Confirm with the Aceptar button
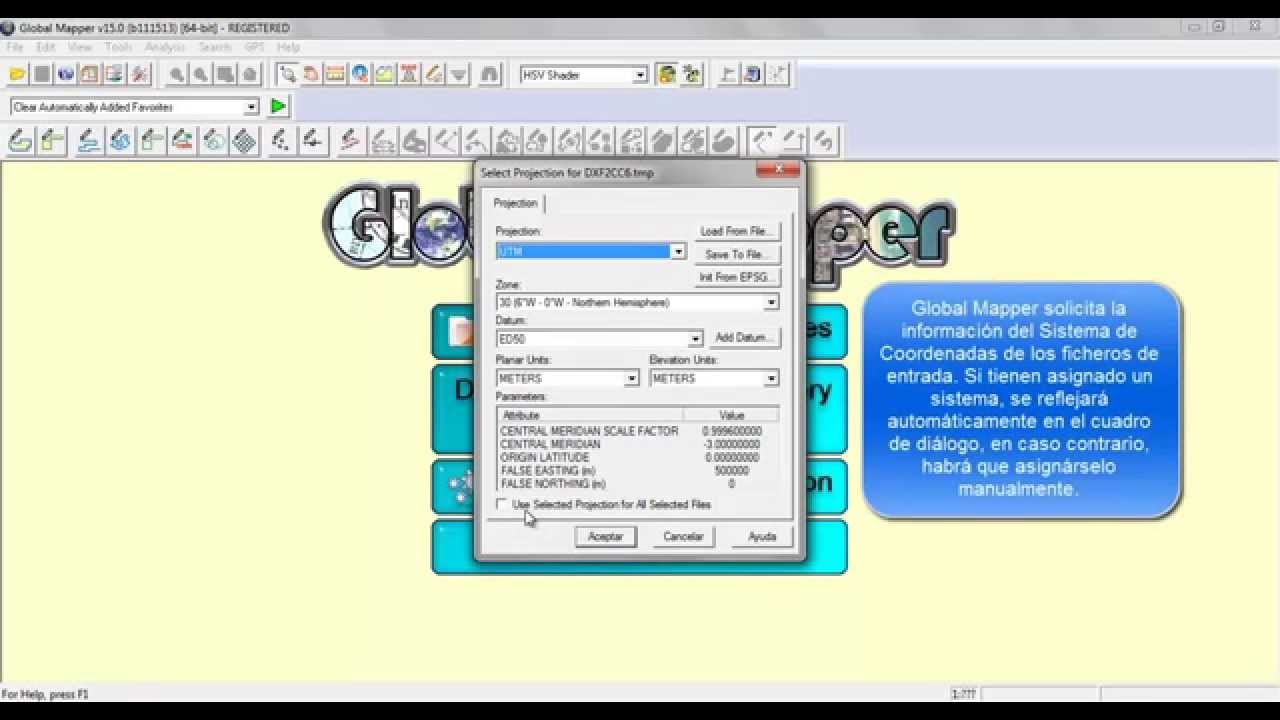 click(605, 537)
